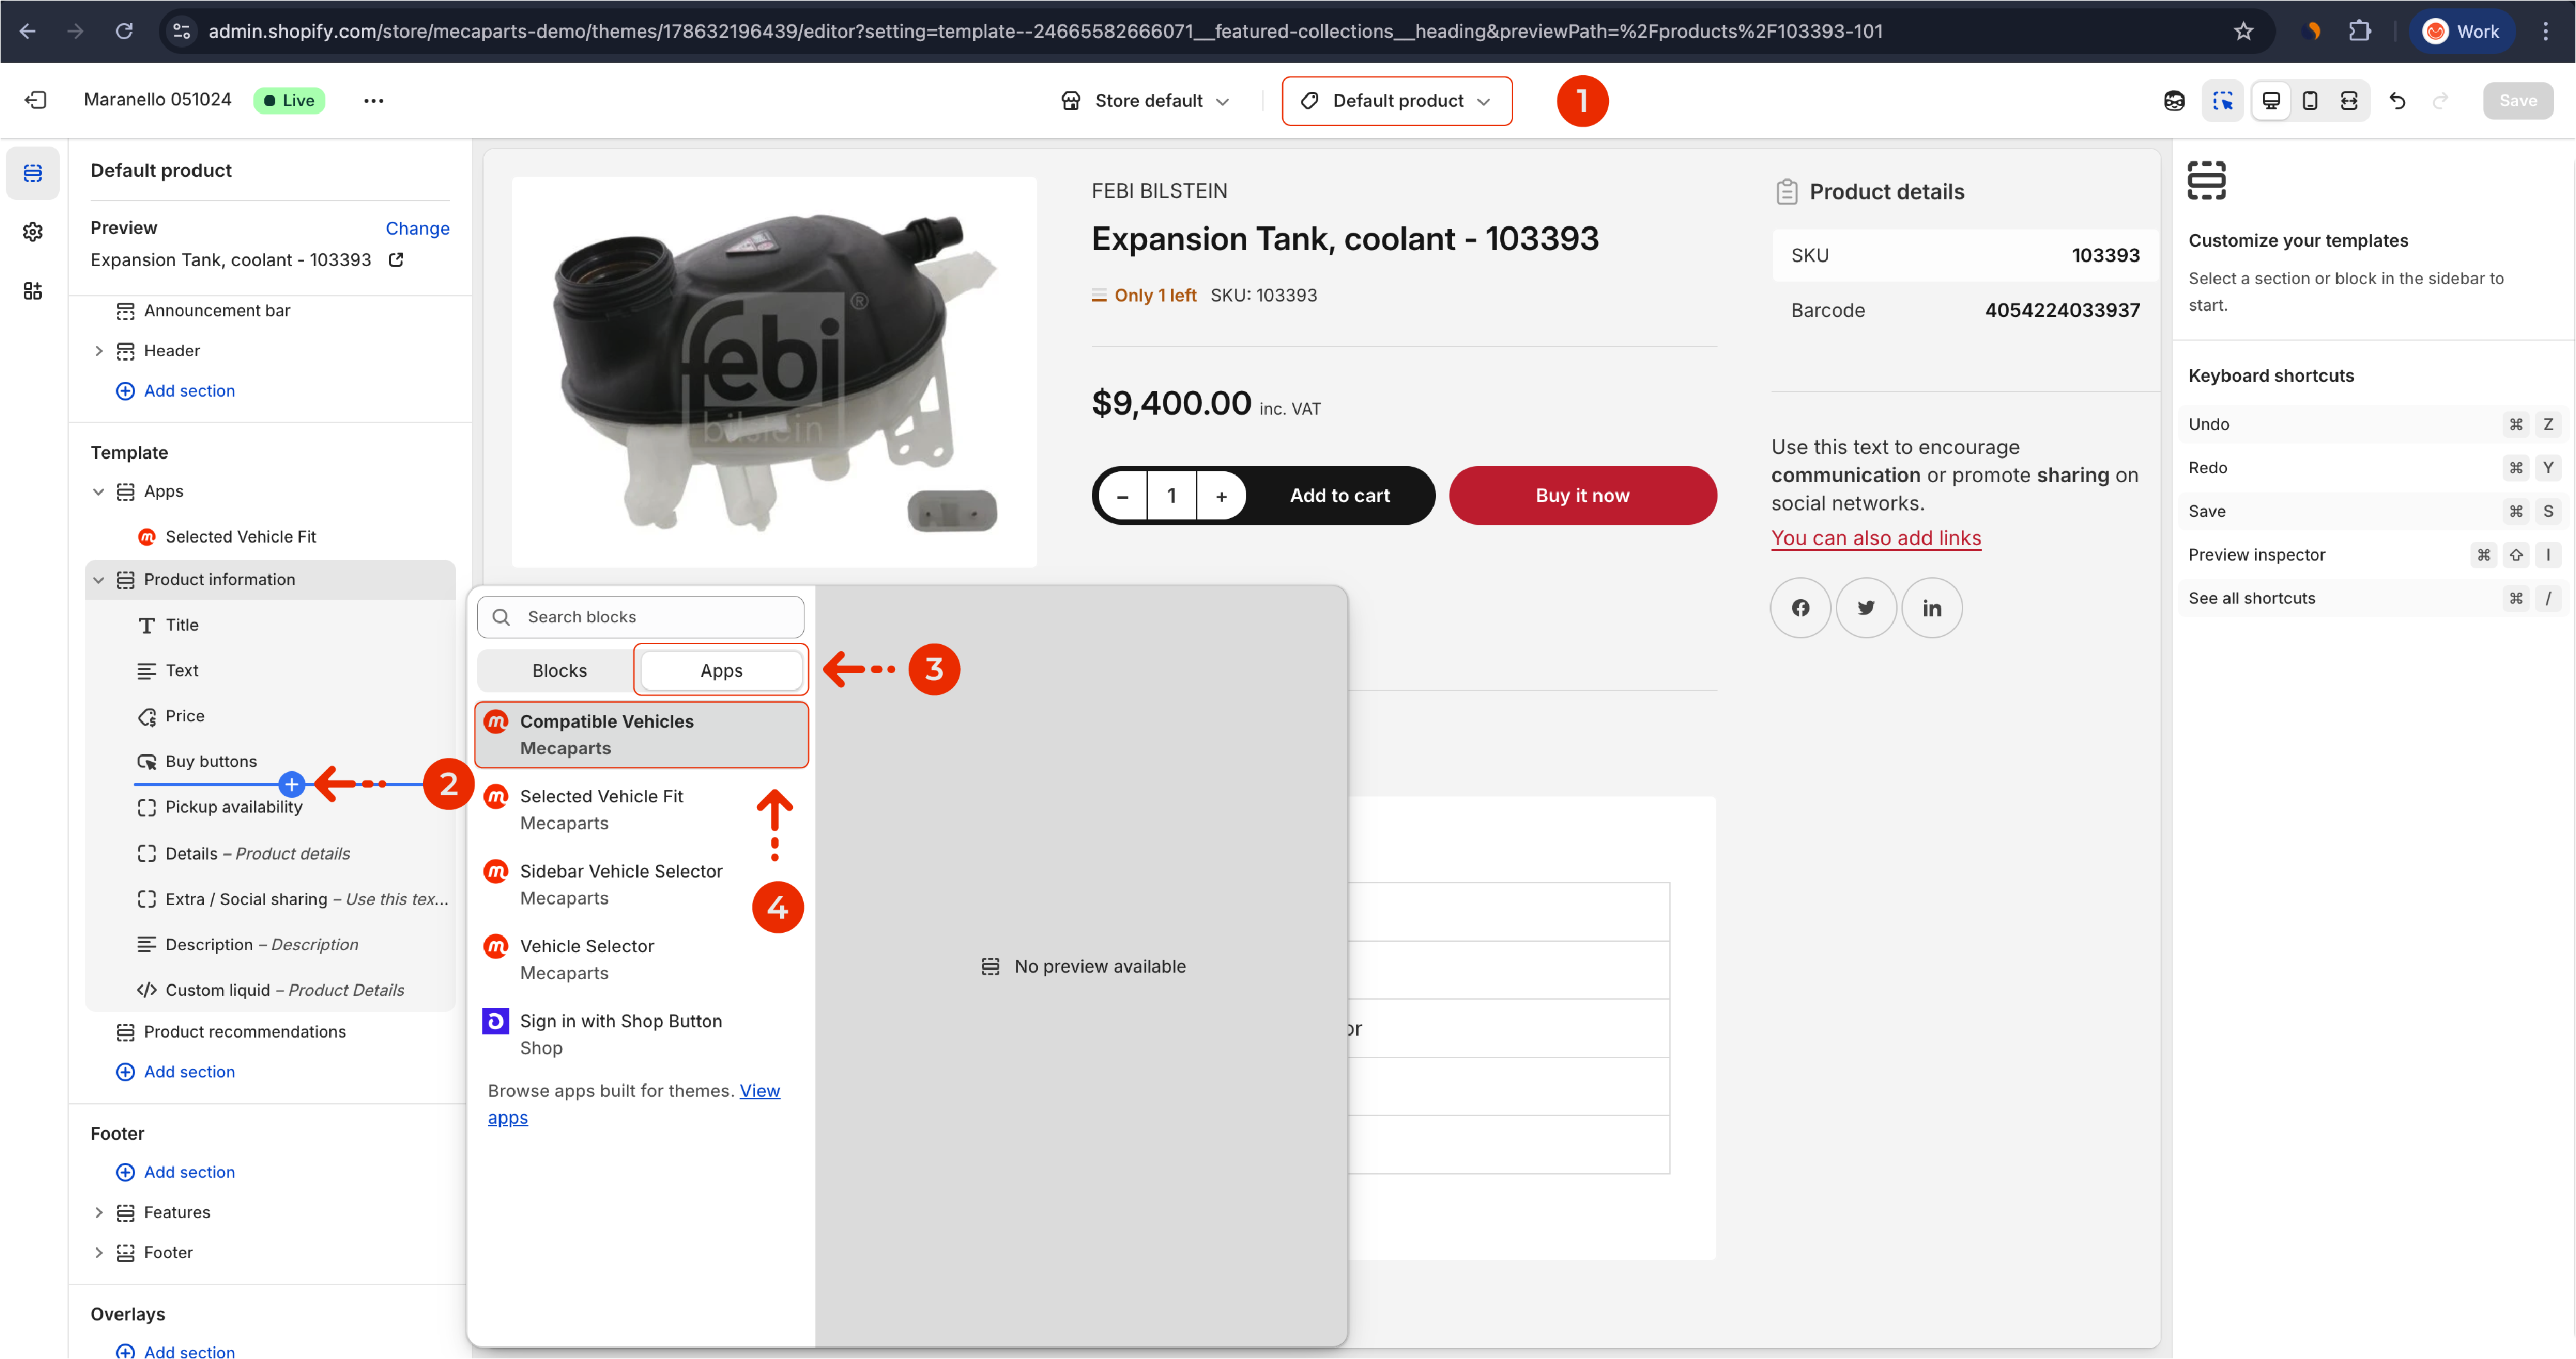Click the three-dots theme actions menu
The width and height of the screenshot is (2576, 1359).
coord(373,100)
